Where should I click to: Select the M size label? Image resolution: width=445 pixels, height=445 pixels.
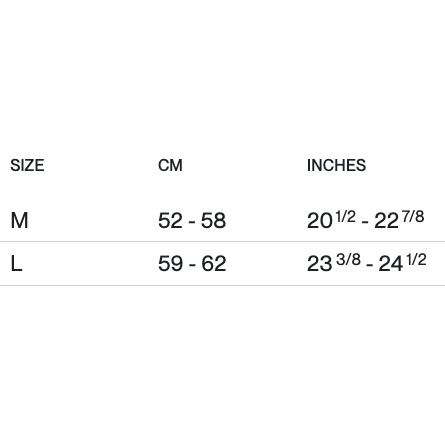(19, 220)
